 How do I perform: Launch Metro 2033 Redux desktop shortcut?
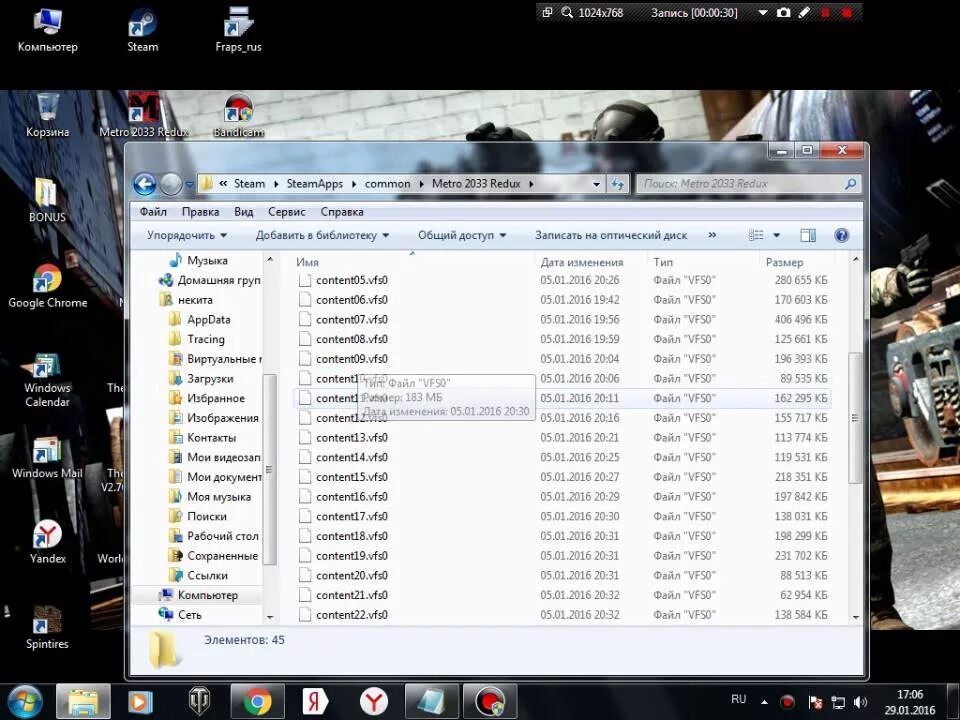coord(144,114)
